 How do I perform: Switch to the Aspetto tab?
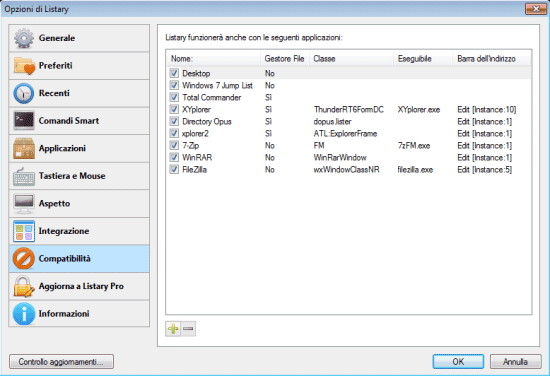[79, 203]
